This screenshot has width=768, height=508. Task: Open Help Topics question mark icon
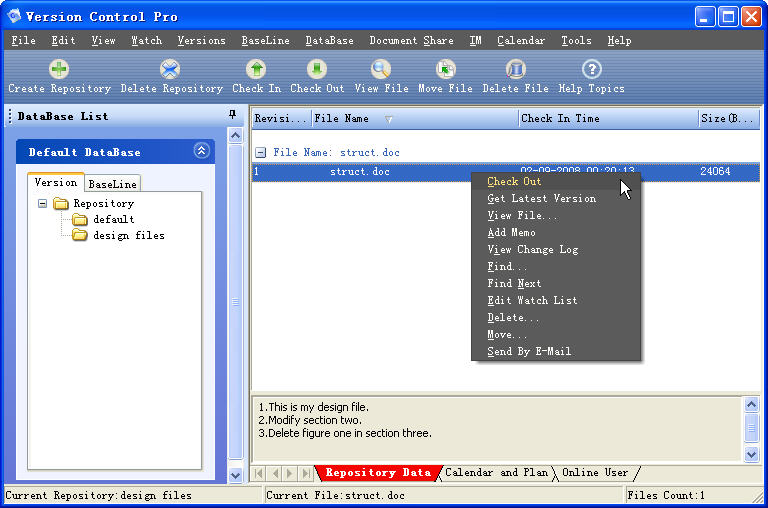point(592,69)
